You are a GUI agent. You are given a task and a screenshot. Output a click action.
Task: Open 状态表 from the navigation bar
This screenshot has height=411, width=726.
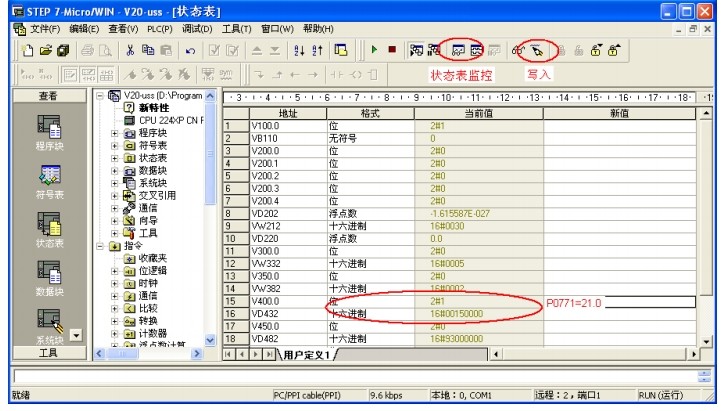49,230
